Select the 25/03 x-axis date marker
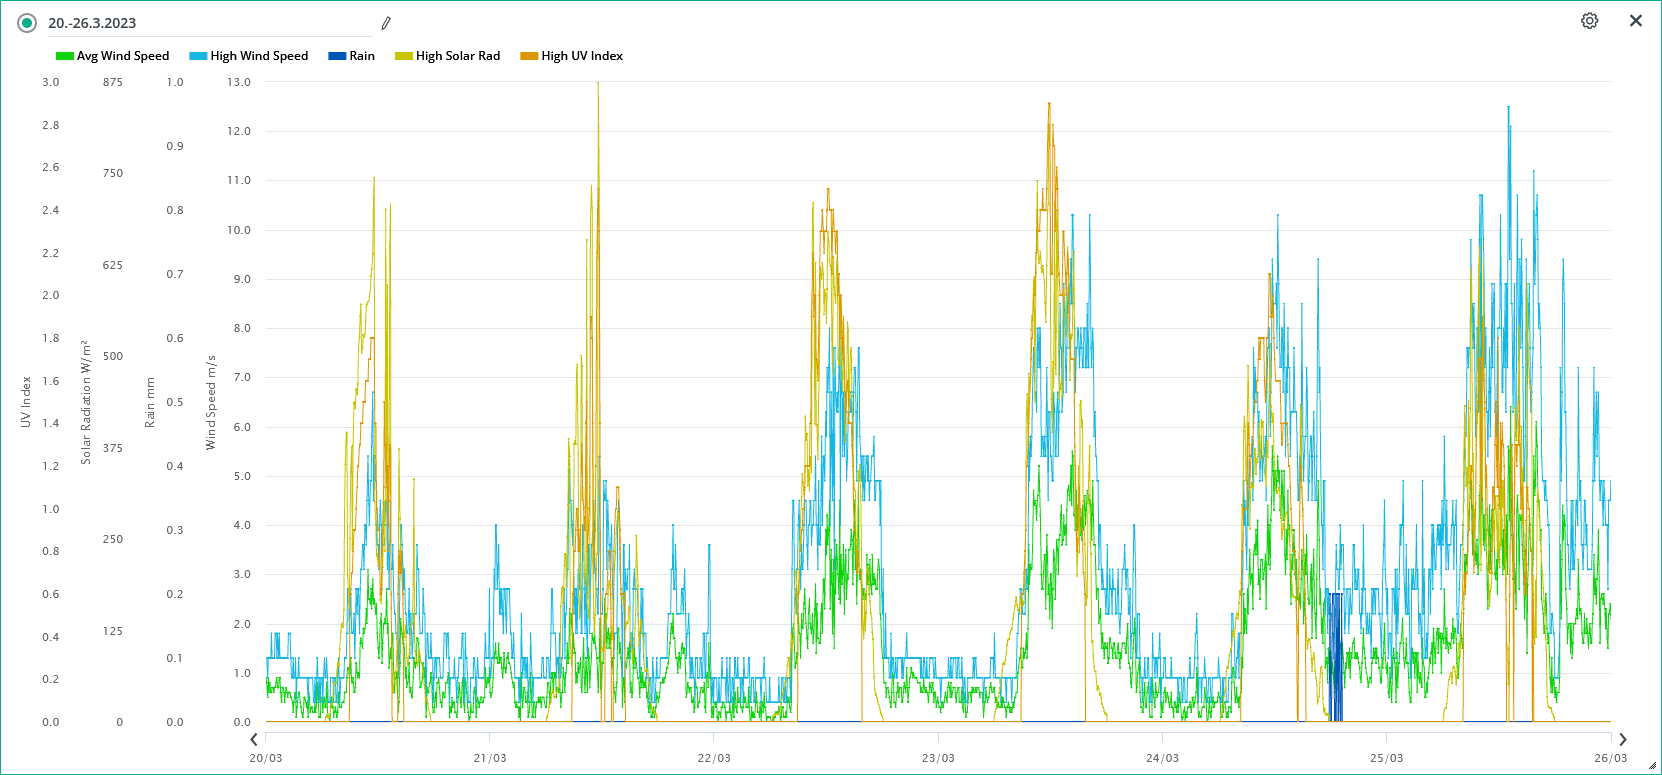The width and height of the screenshot is (1662, 775). tap(1386, 758)
